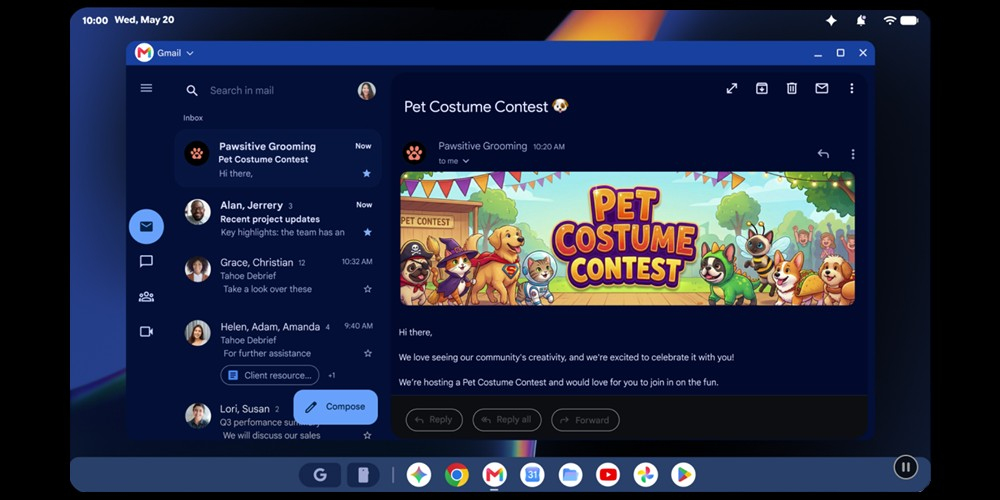Click the sender name Pawsitive Grooming in message
This screenshot has width=1000, height=500.
483,146
